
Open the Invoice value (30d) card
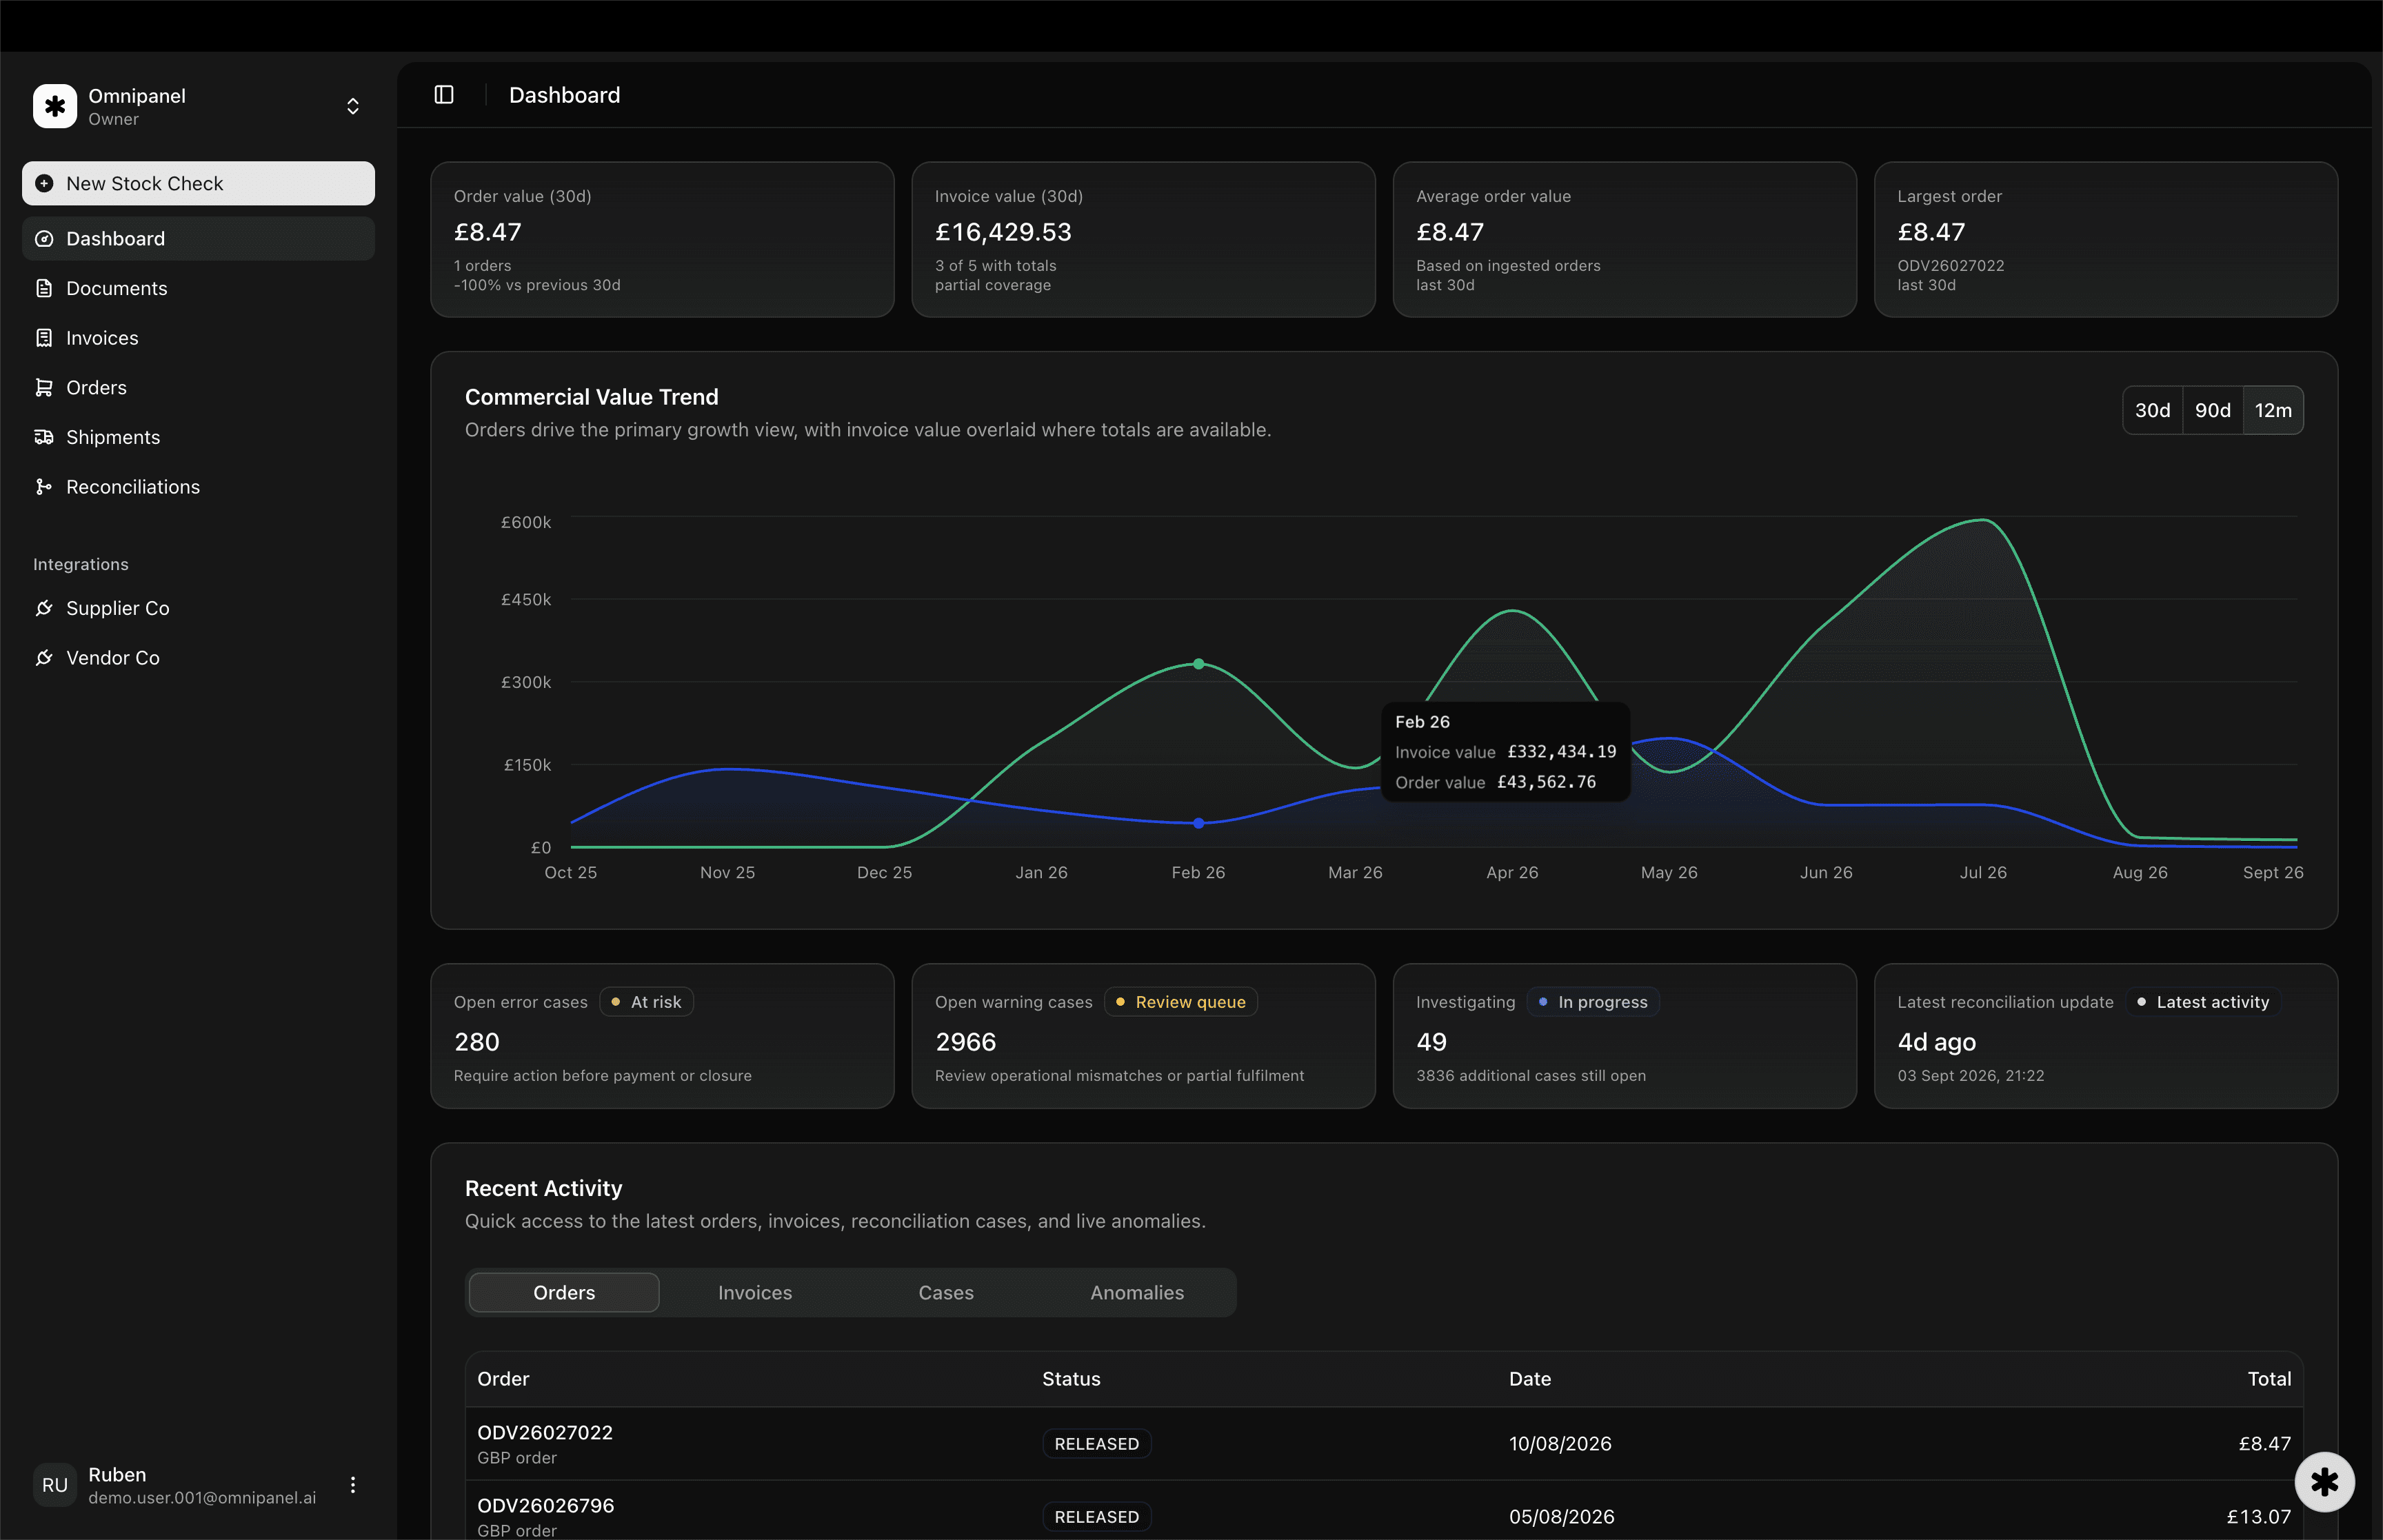click(1143, 240)
